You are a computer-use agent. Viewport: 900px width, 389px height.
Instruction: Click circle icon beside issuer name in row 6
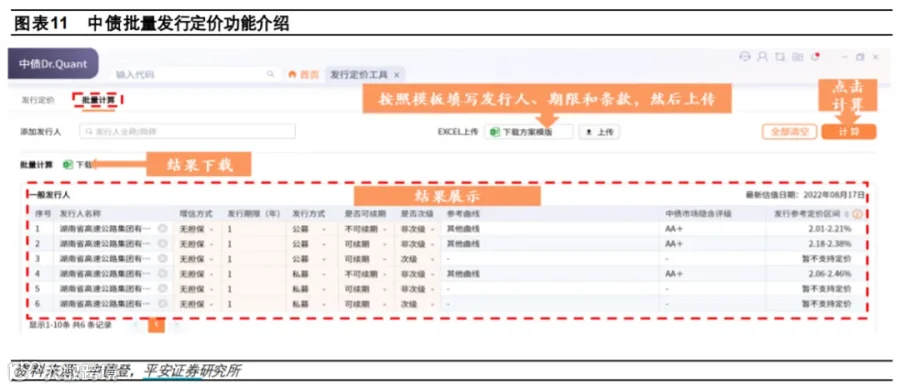click(x=163, y=304)
